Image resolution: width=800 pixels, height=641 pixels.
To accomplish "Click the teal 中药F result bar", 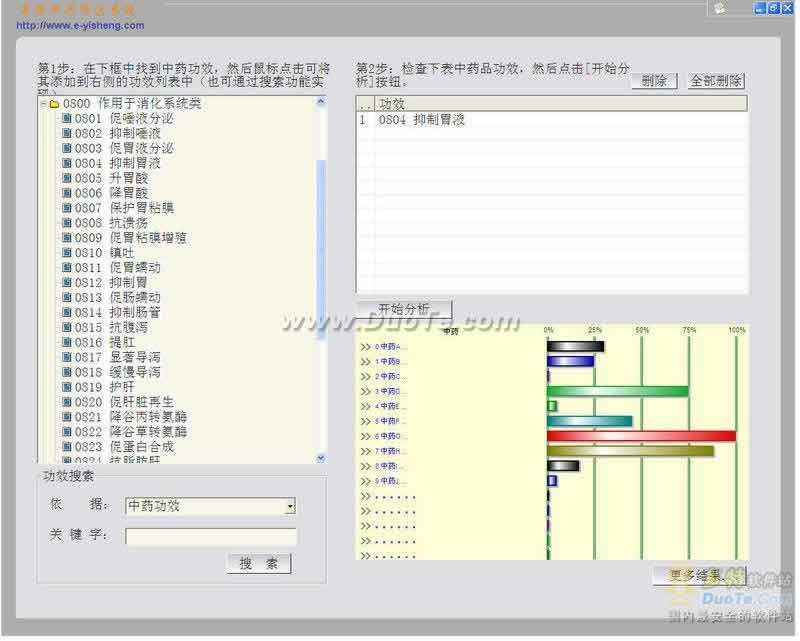I will click(589, 422).
